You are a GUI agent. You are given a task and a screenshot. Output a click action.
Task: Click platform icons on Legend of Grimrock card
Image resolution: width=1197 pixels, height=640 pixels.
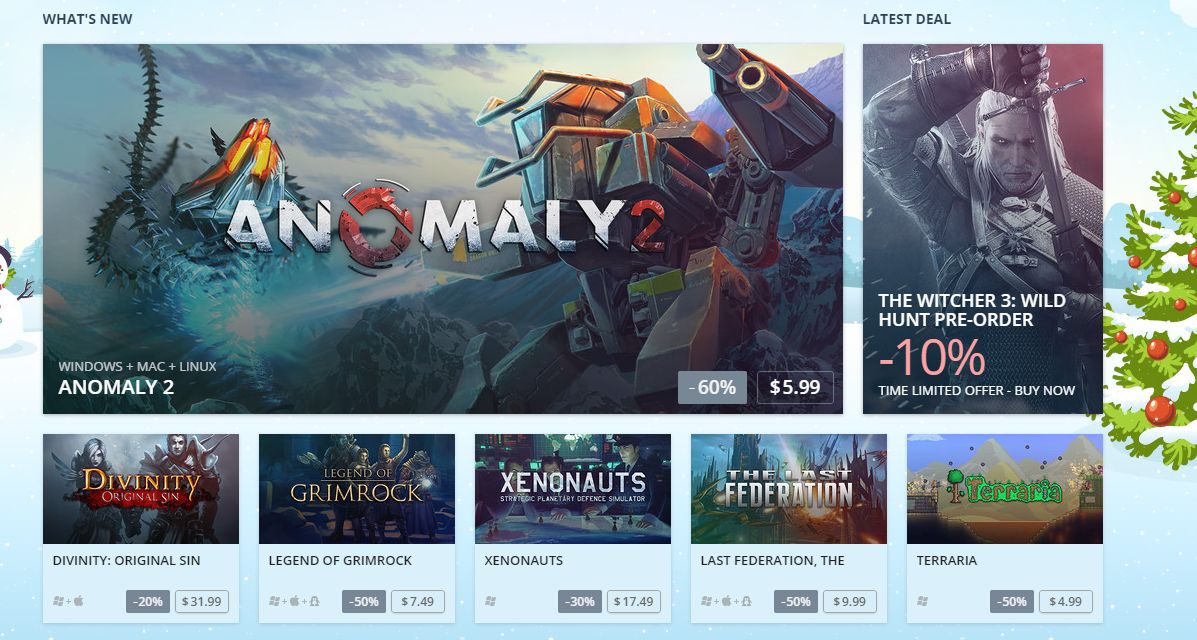[x=294, y=601]
